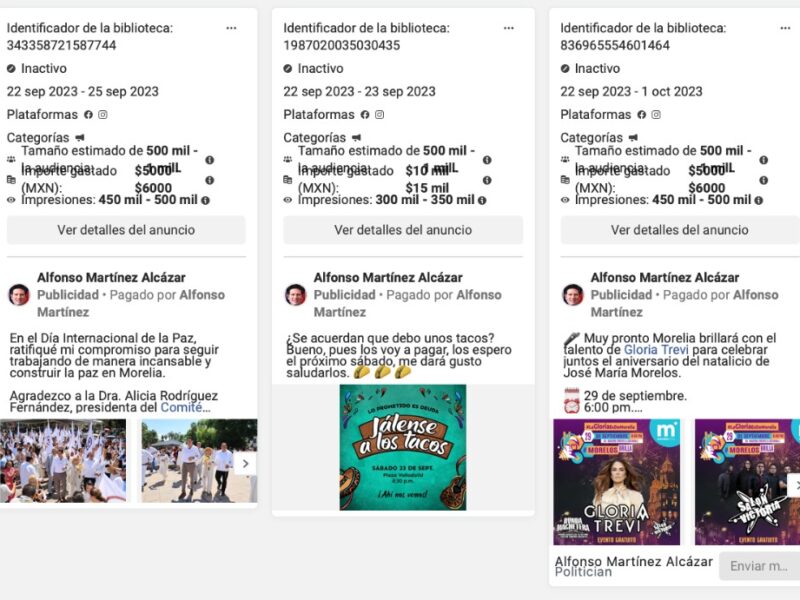
Task: Show audience size info in first ad card
Action: point(209,160)
